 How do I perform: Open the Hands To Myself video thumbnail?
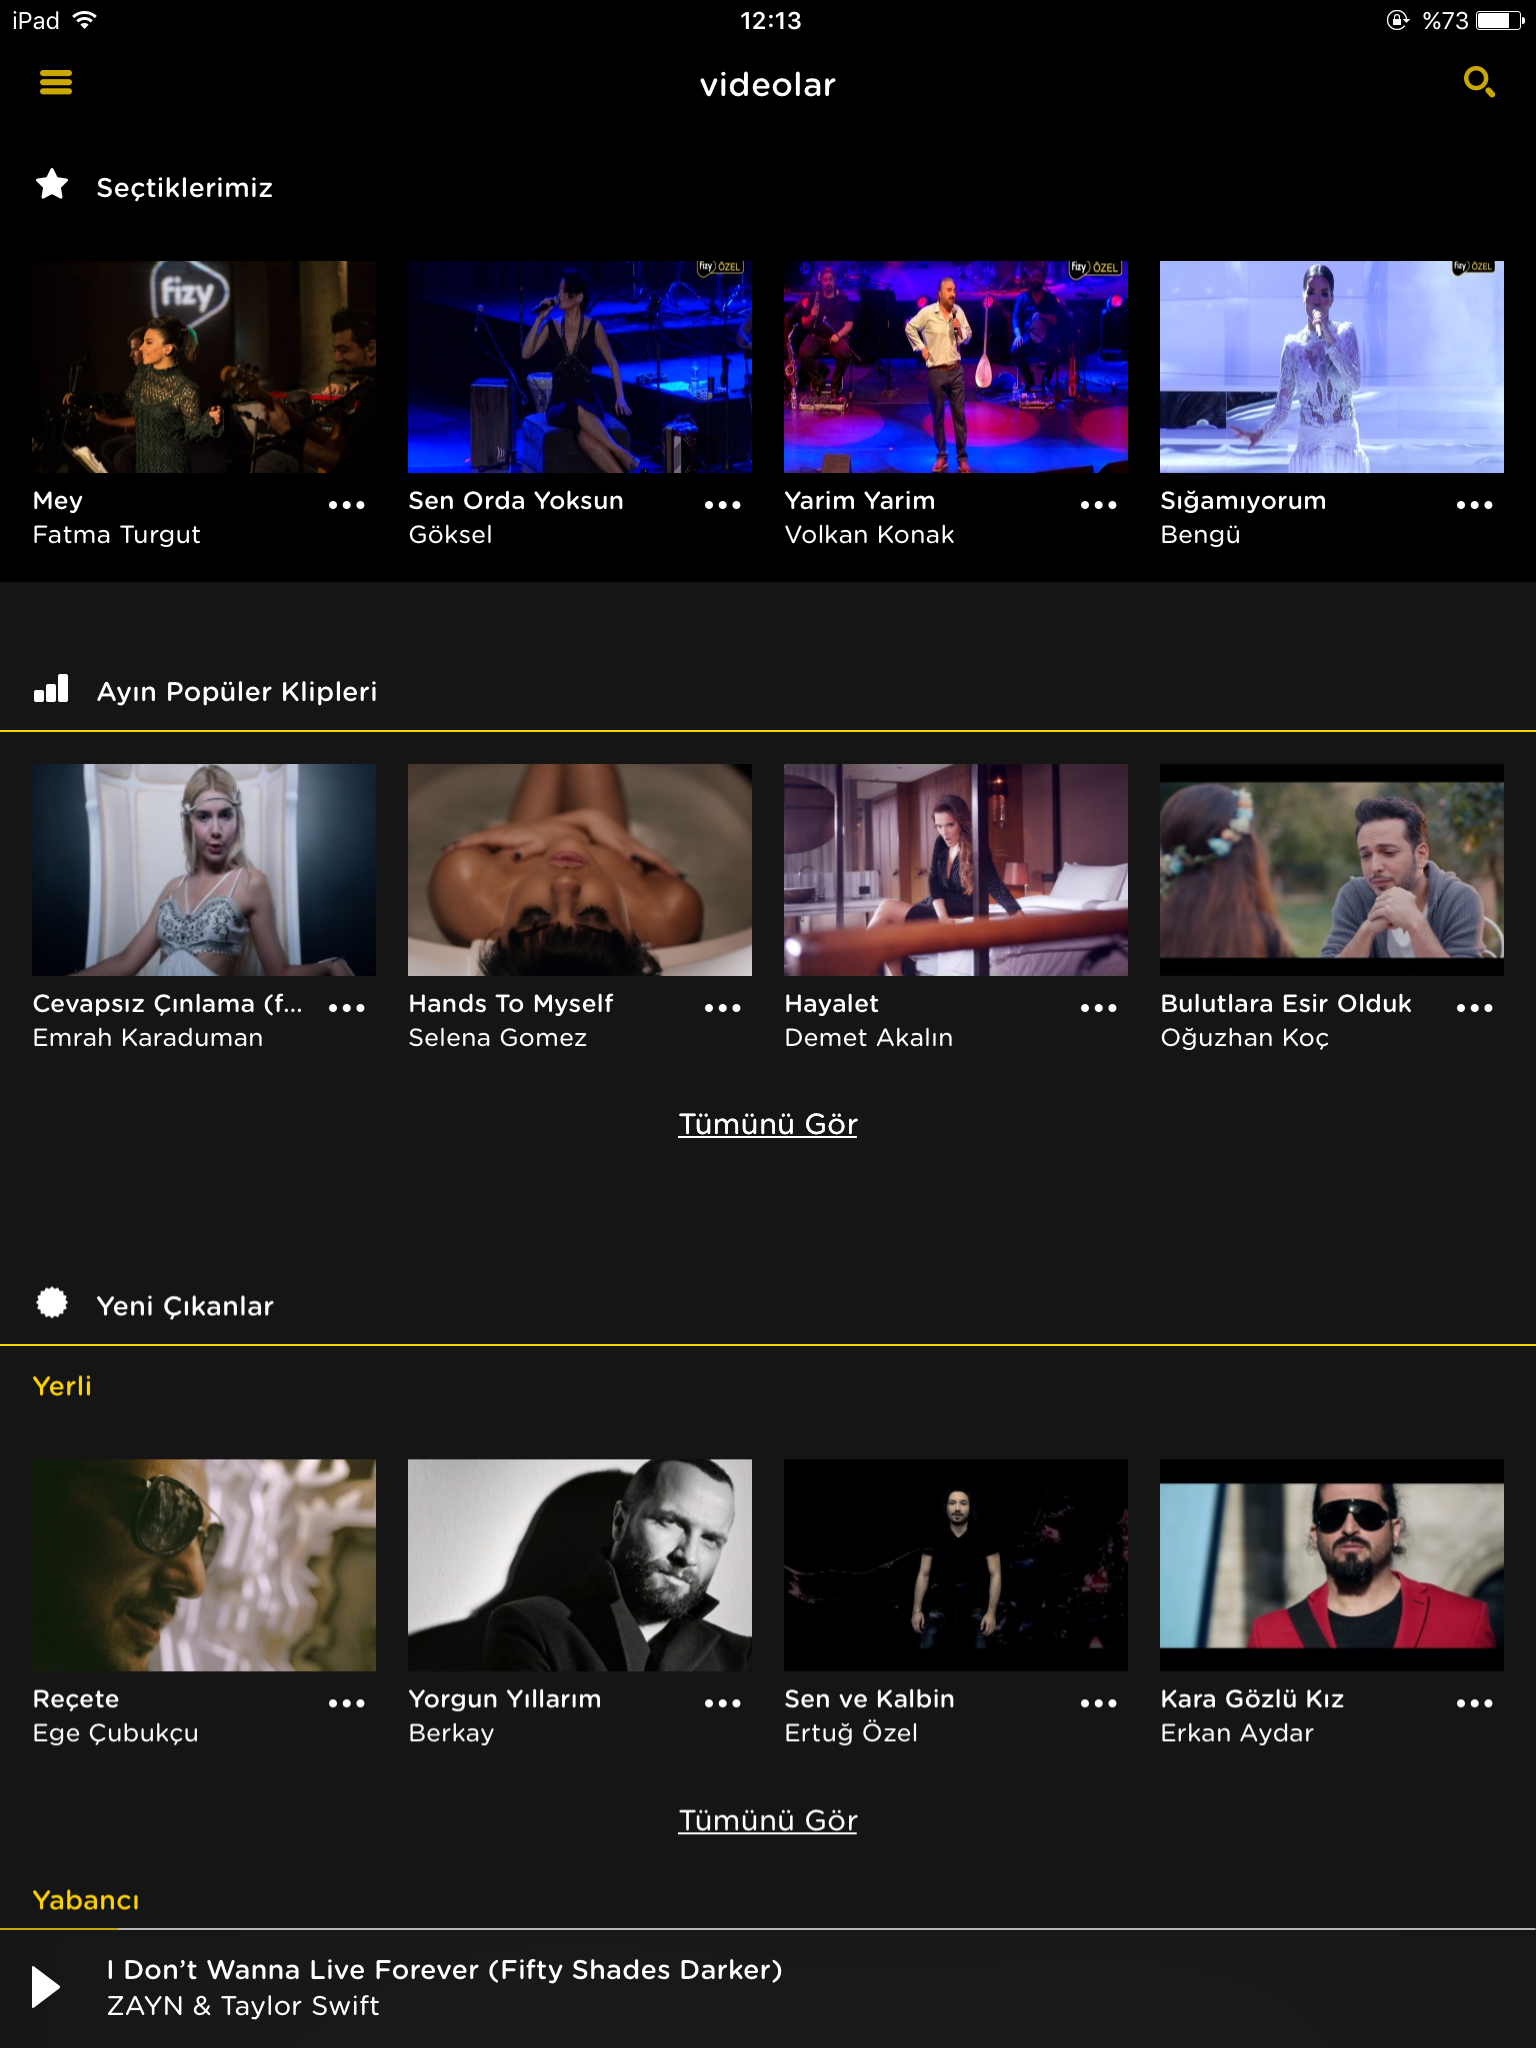(x=580, y=870)
